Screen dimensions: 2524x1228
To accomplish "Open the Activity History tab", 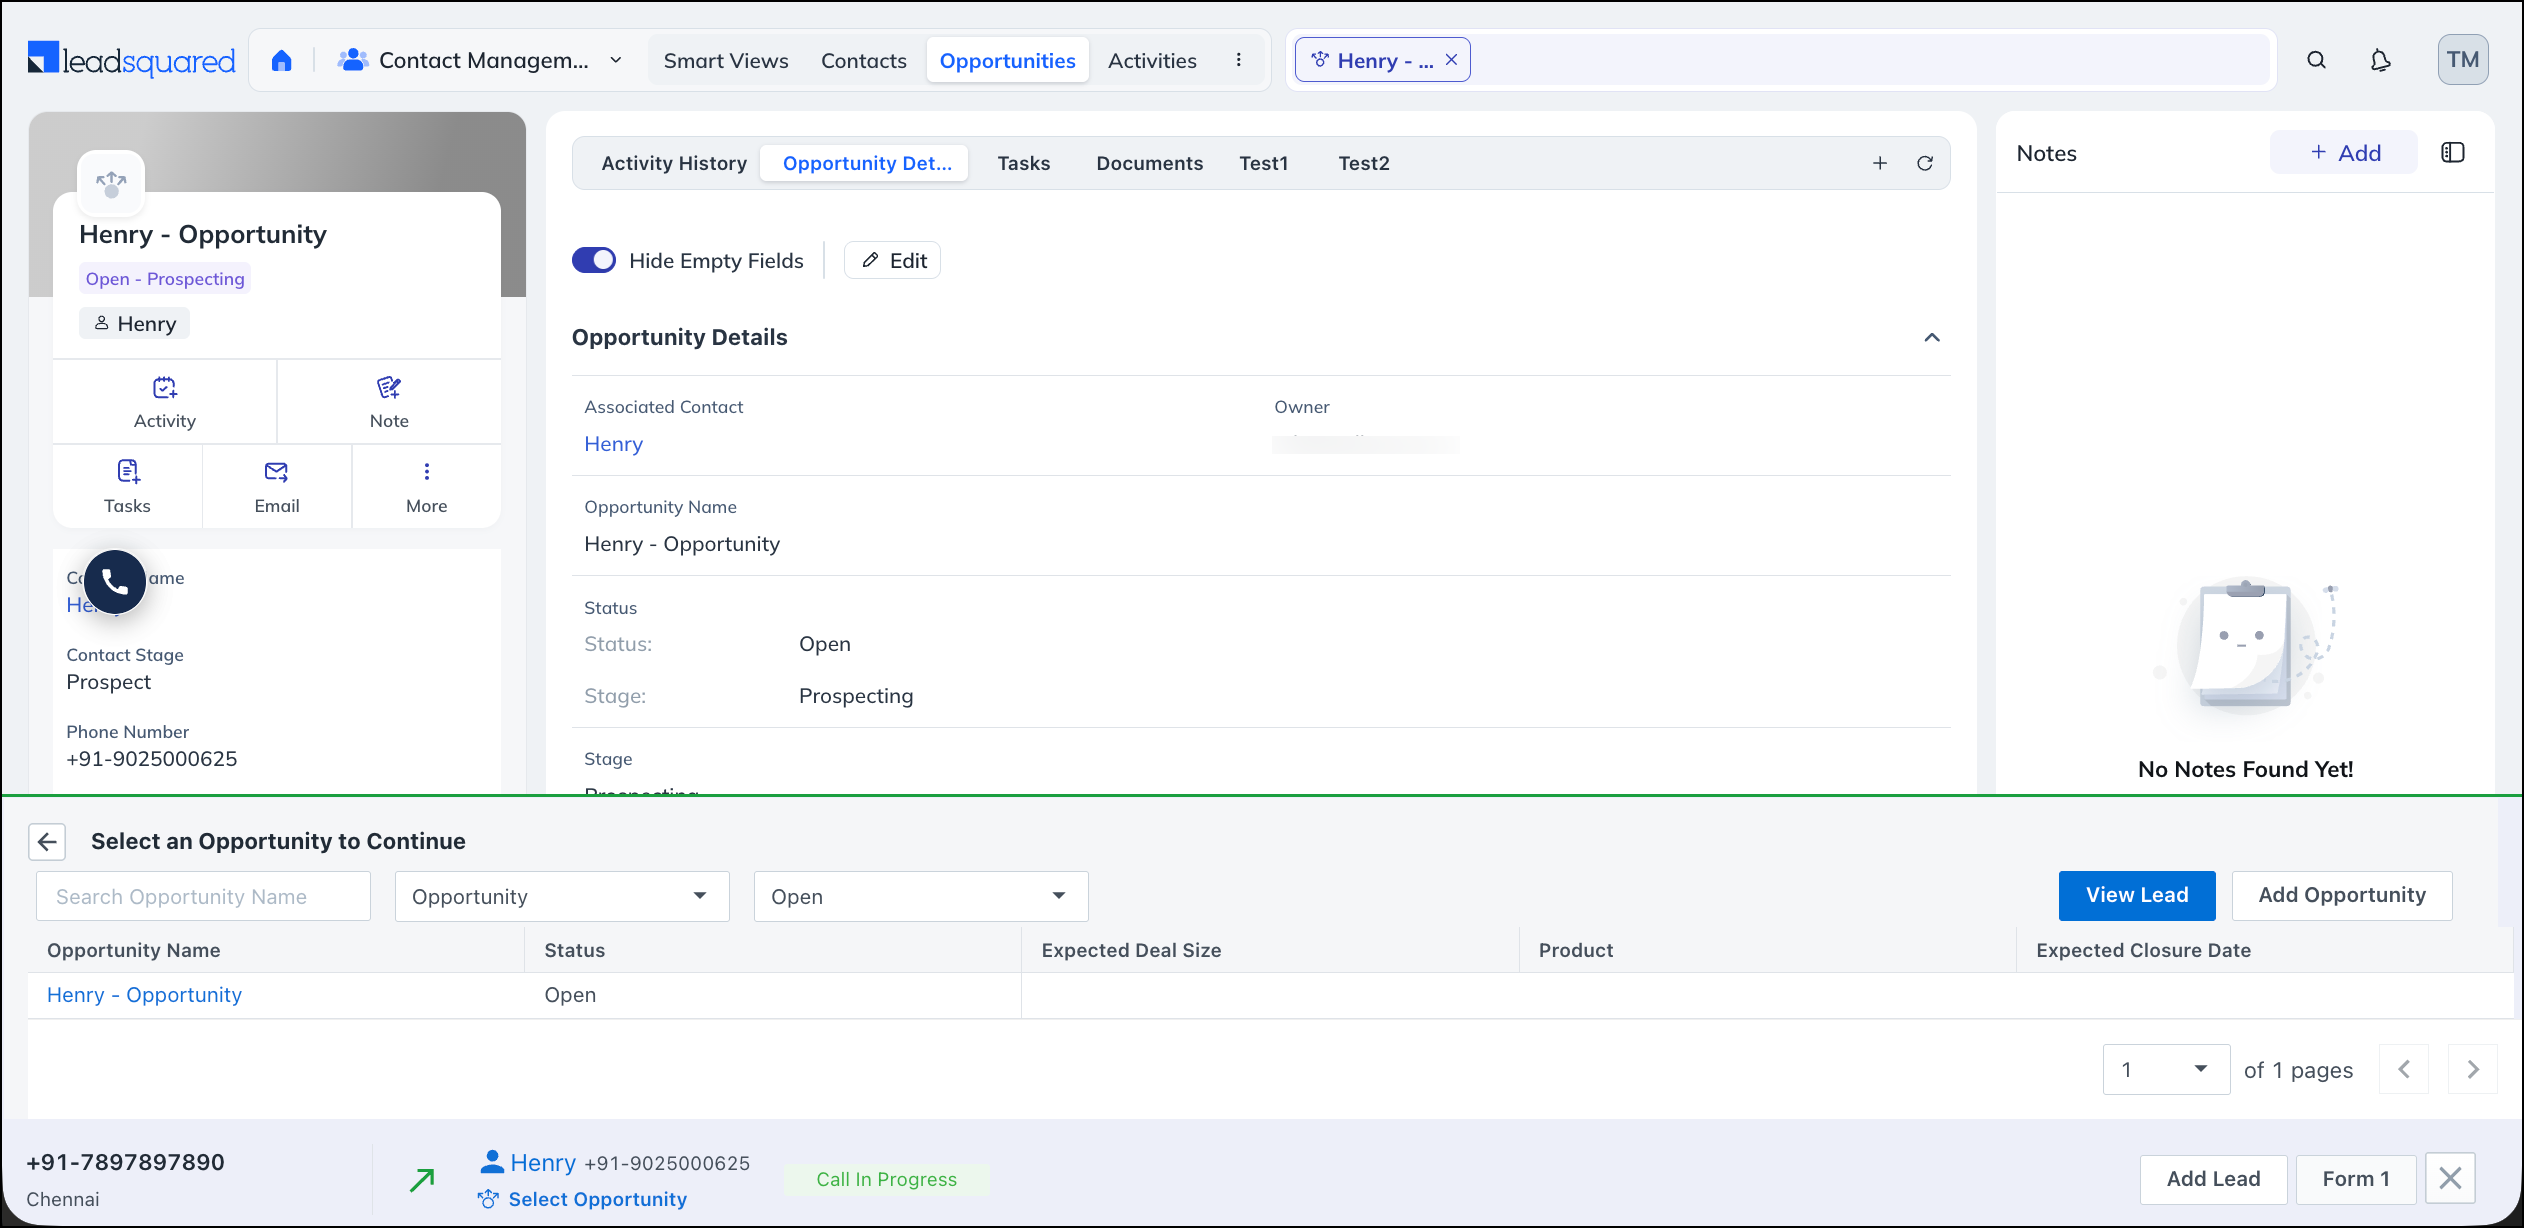I will [x=674, y=163].
